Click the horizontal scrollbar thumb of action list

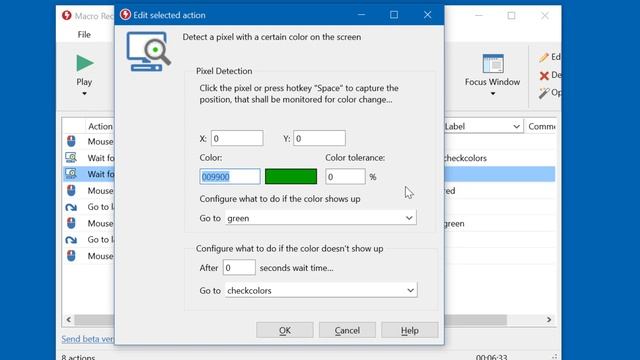point(291,320)
